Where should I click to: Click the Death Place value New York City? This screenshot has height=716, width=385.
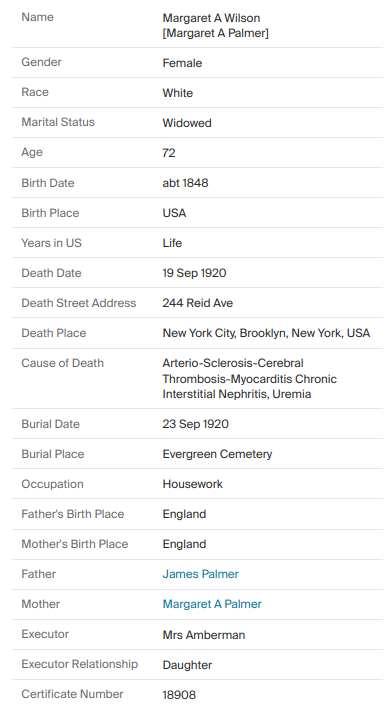[266, 333]
